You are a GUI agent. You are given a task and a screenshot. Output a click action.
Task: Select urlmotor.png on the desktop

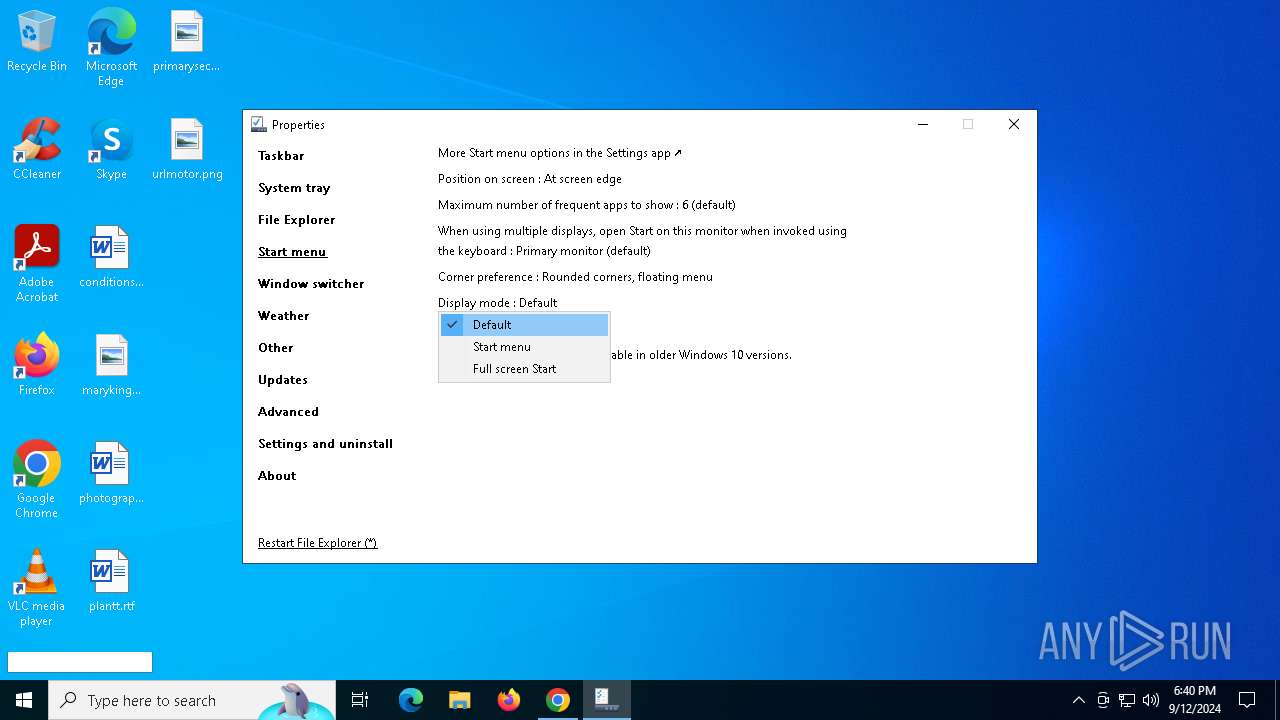tap(187, 150)
